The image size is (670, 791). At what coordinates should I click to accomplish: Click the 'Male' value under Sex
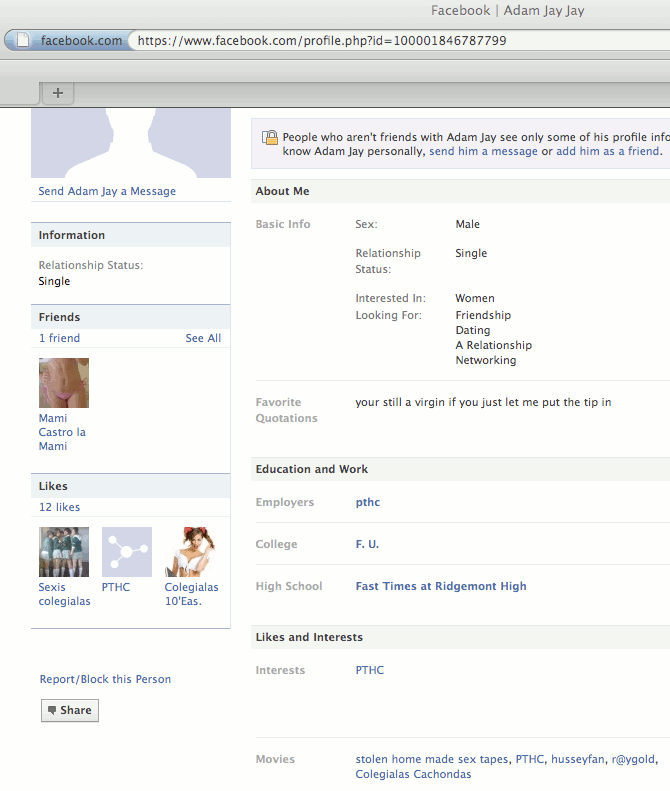(468, 224)
